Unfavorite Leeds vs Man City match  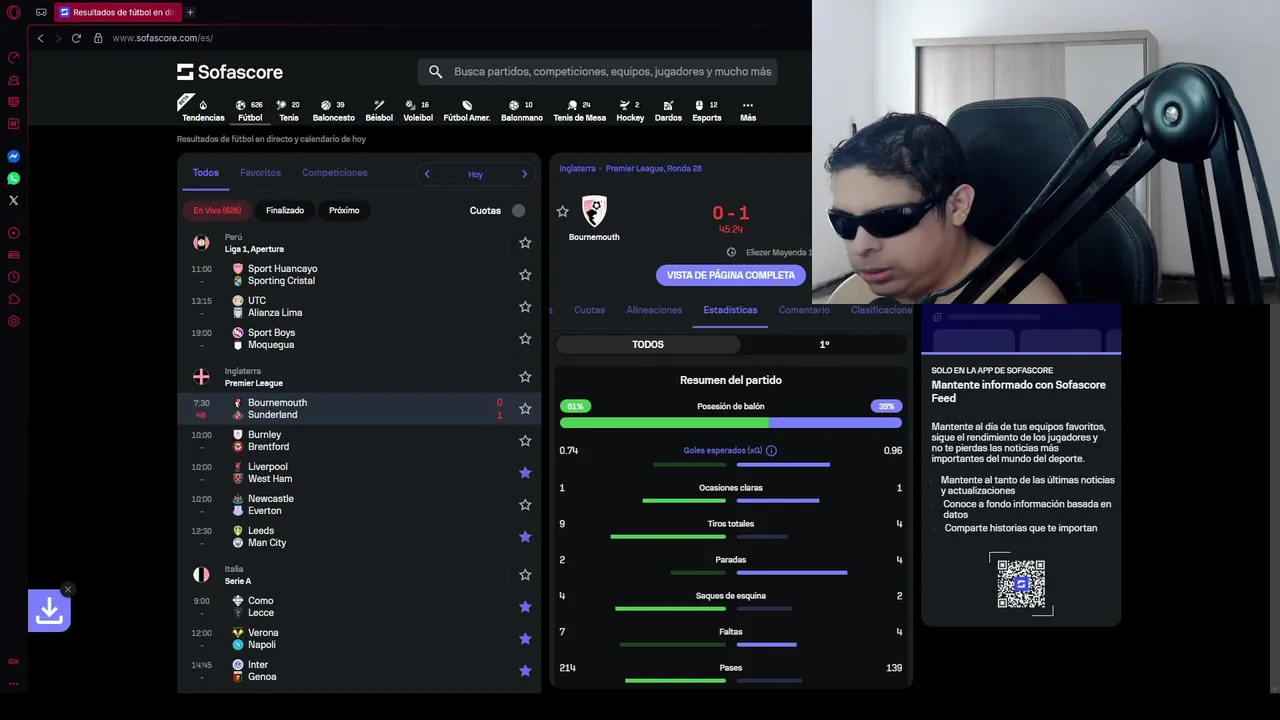click(525, 537)
